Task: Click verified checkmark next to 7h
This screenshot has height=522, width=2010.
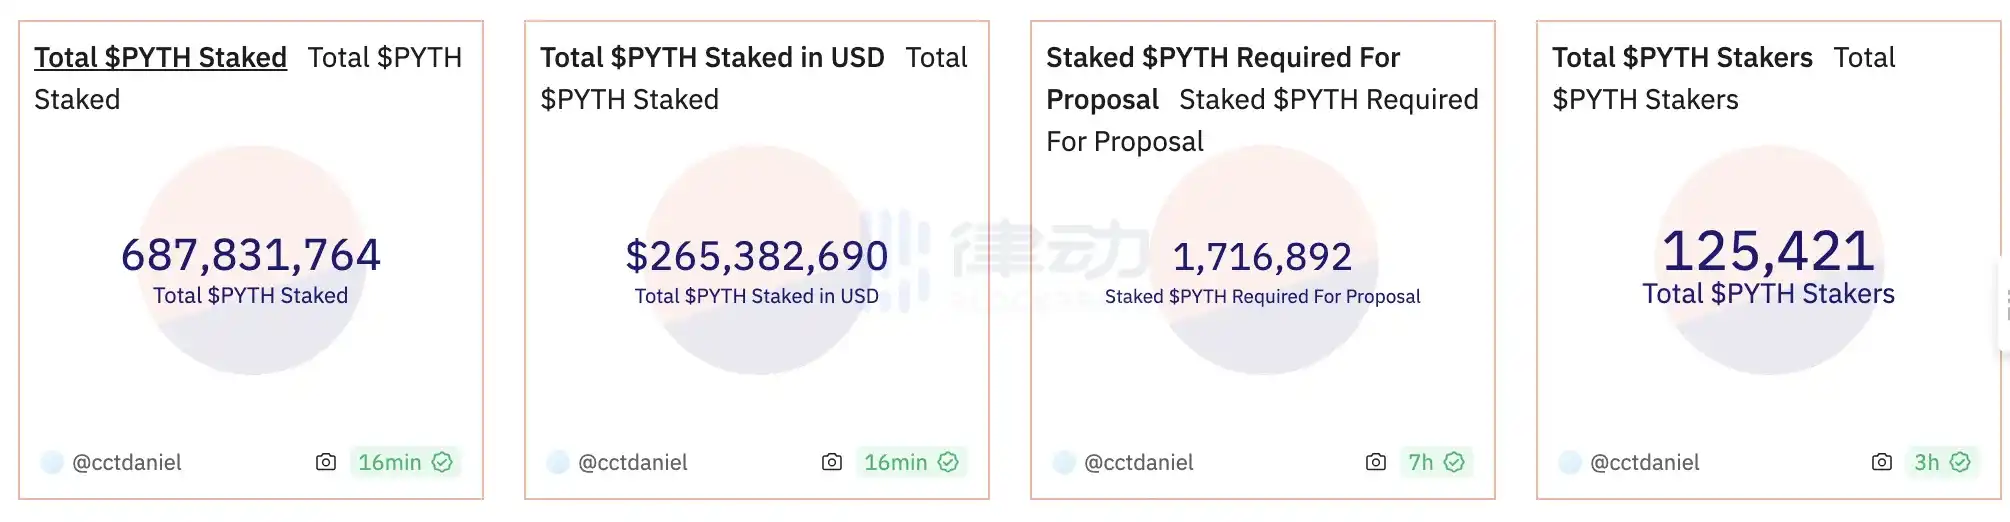Action: pos(1454,462)
